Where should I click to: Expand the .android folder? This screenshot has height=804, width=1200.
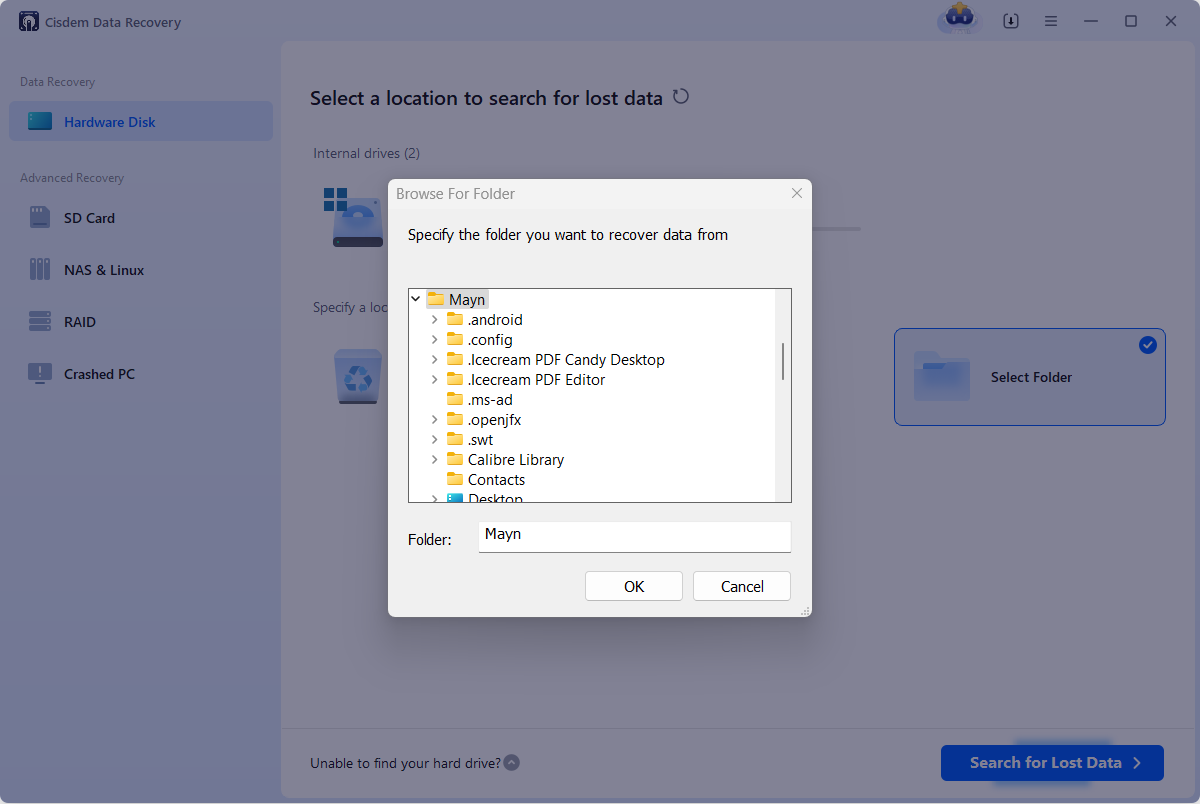pos(435,319)
